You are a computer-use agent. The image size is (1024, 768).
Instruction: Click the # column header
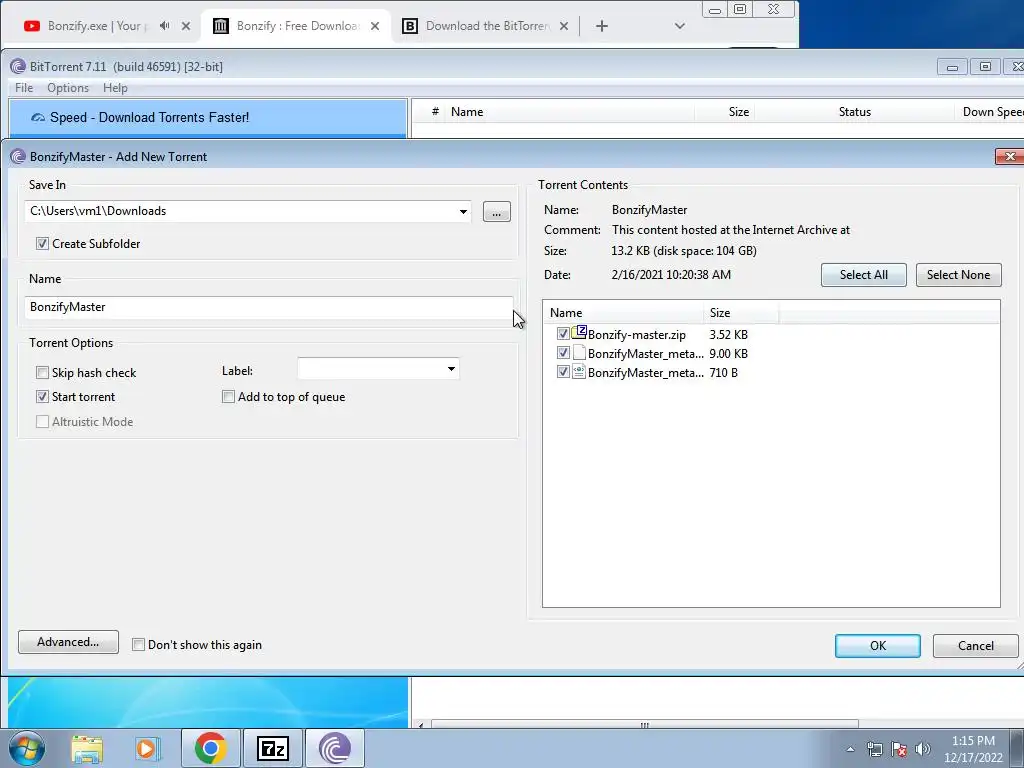point(435,112)
